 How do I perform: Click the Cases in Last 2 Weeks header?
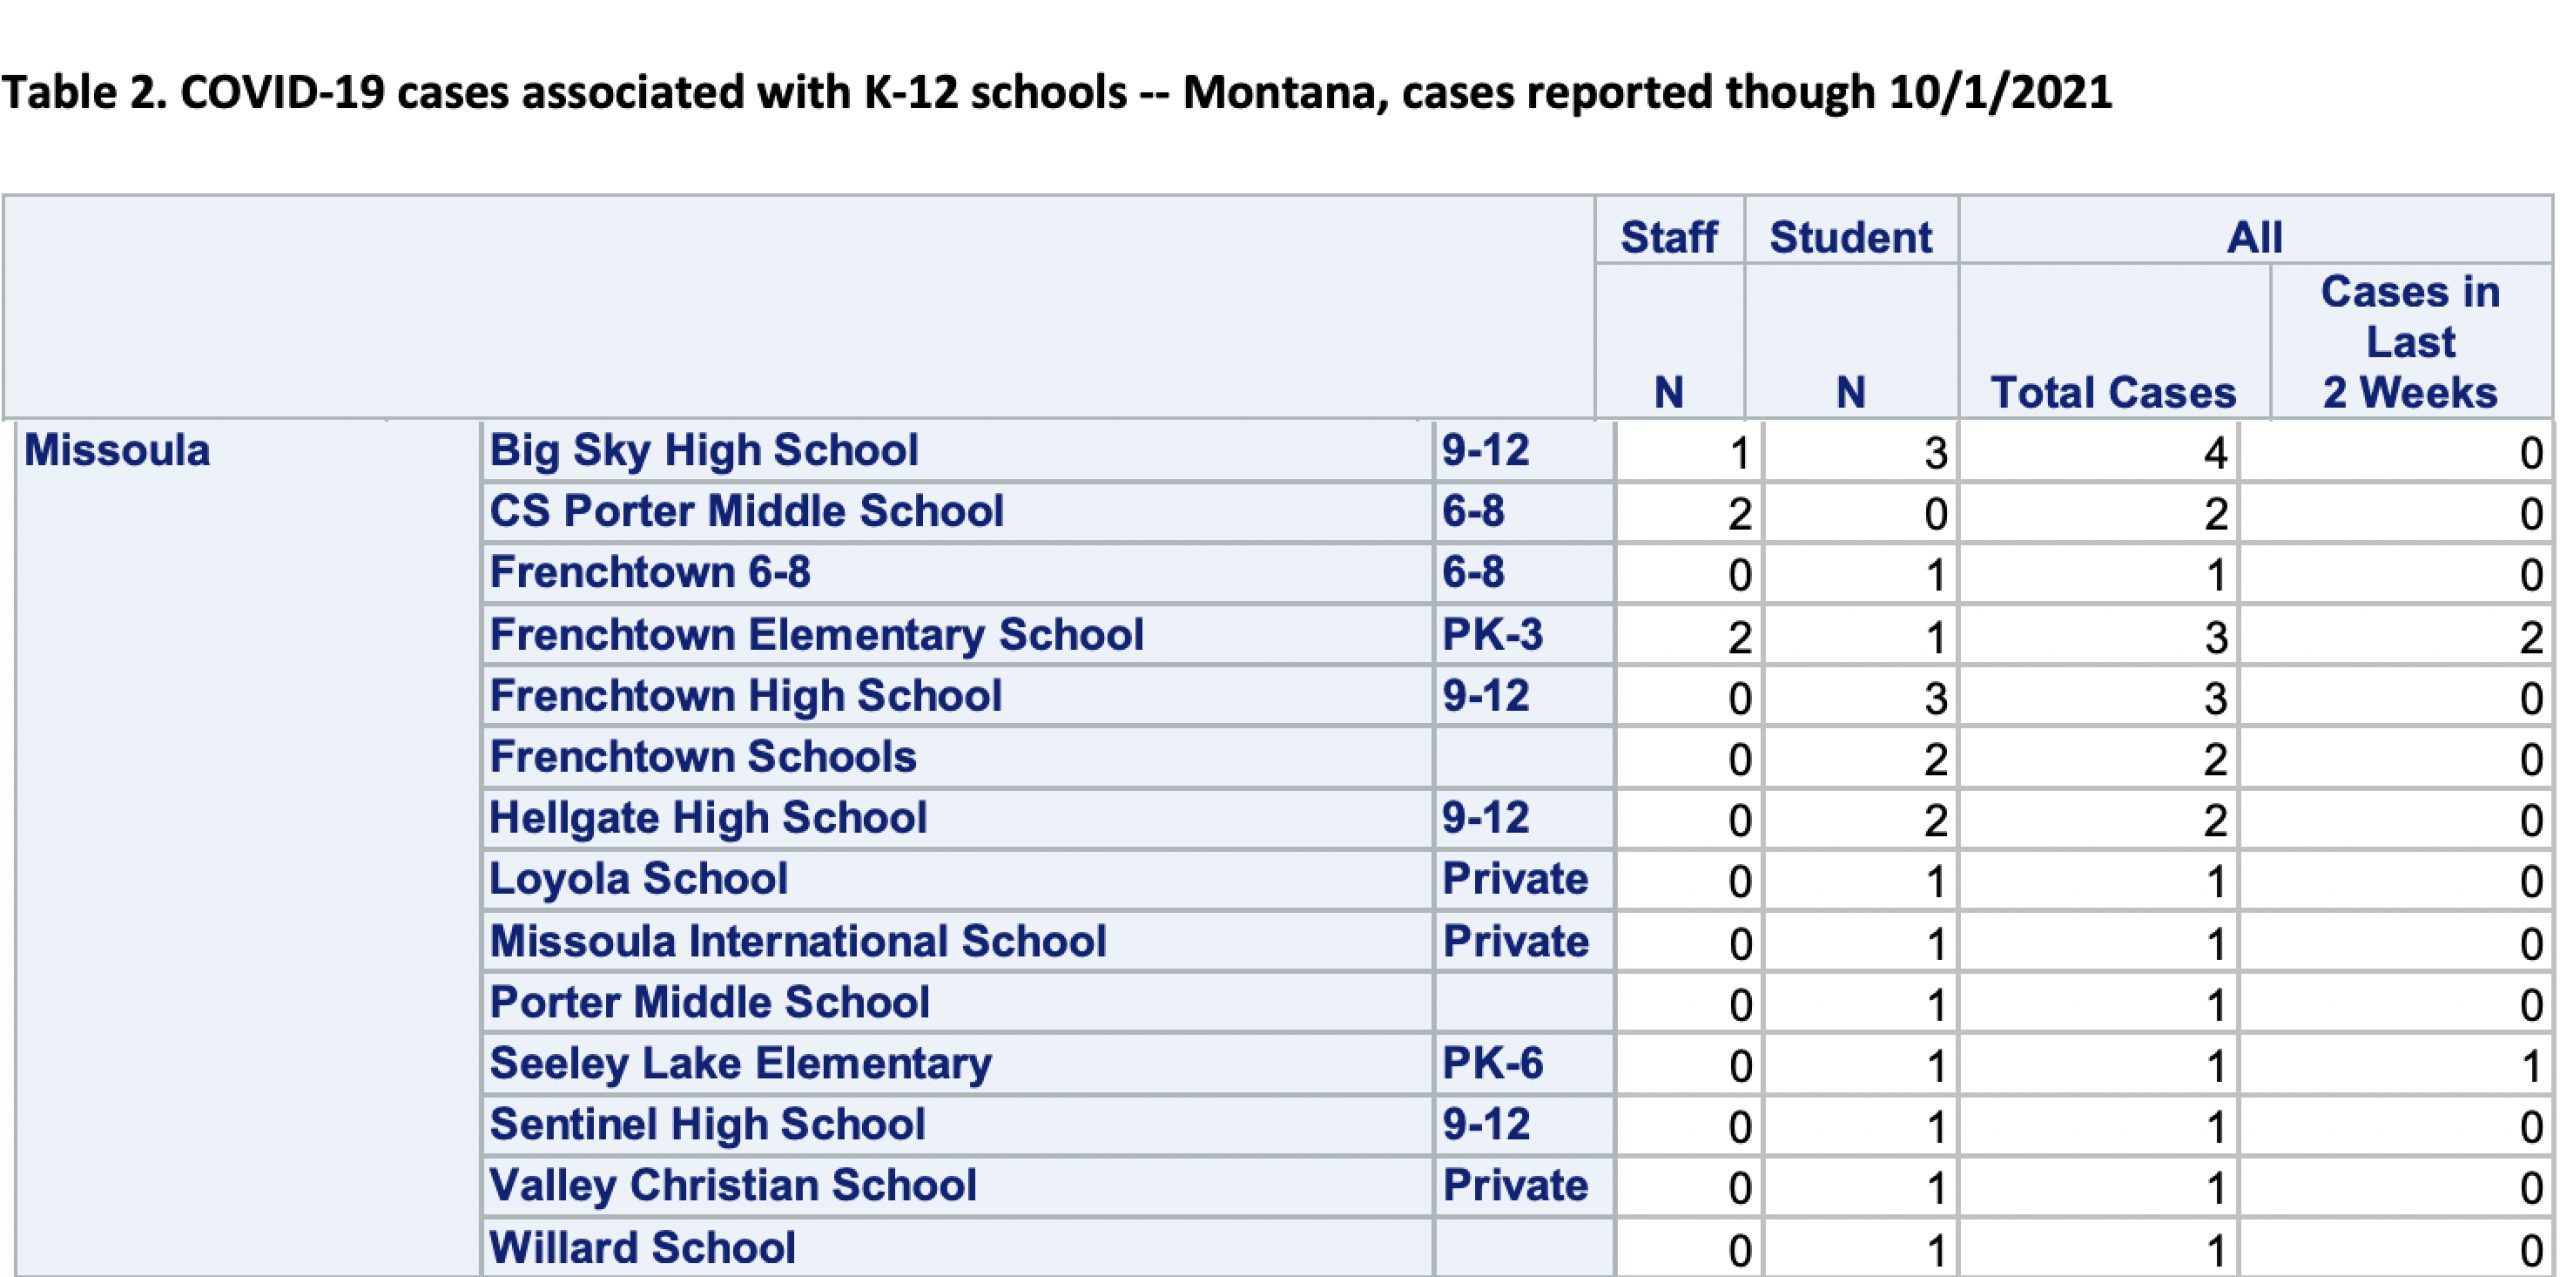click(2410, 342)
